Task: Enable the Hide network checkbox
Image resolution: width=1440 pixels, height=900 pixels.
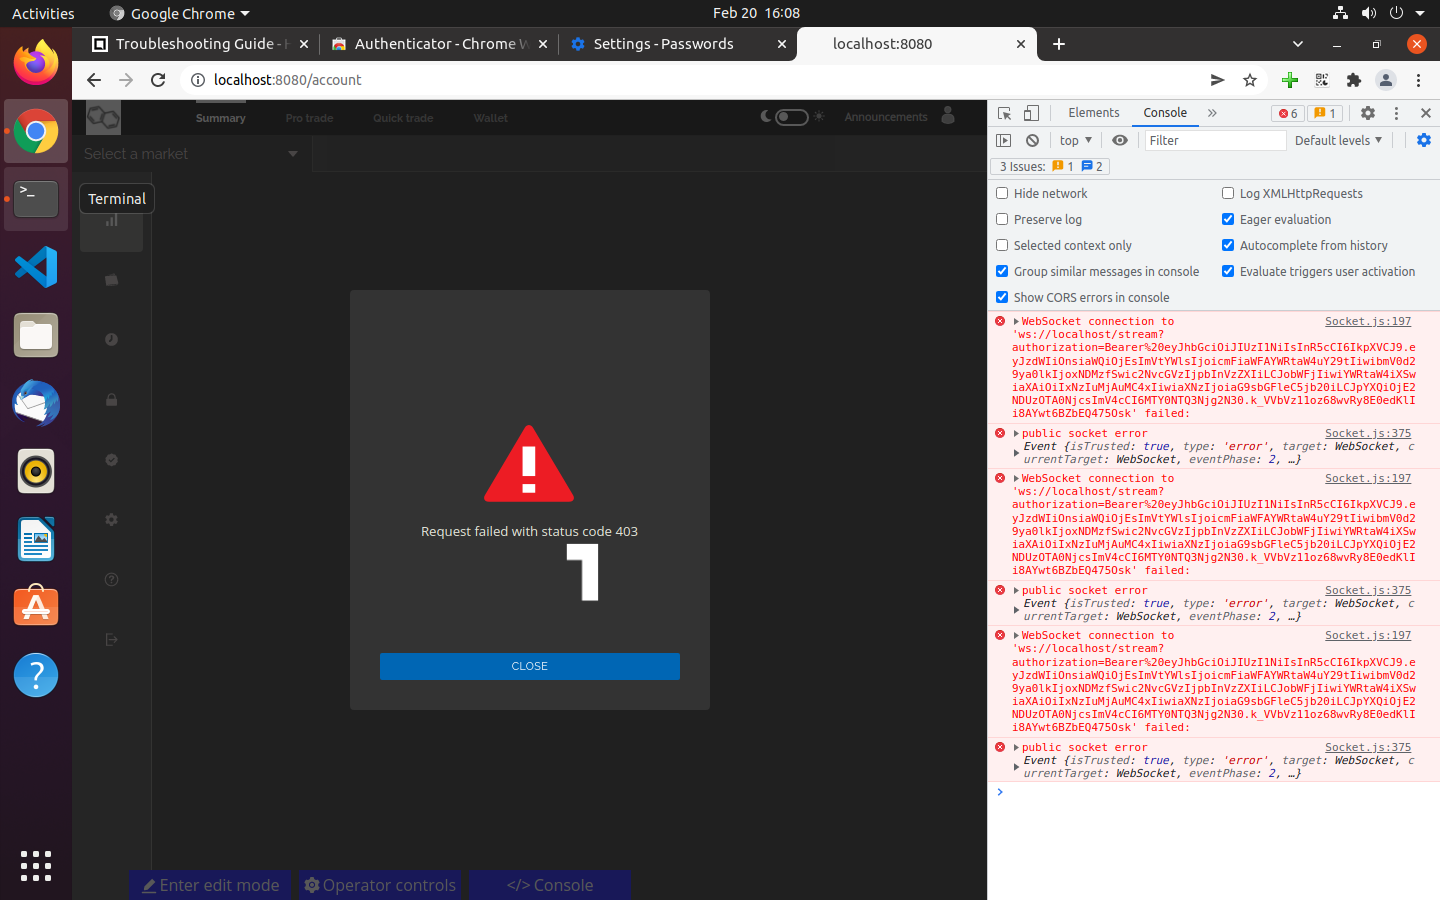Action: point(1002,193)
